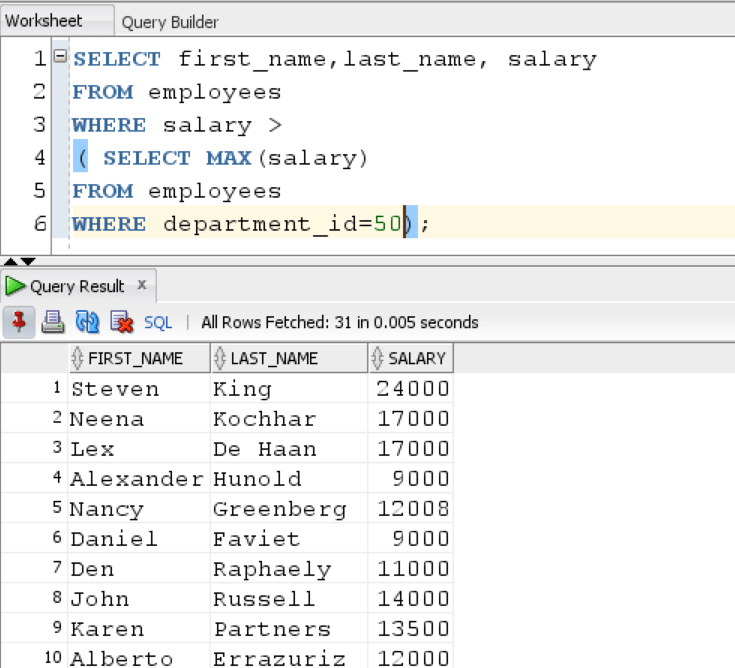Screen dimensions: 735x668
Task: Select the cell 'Alberto'
Action: pos(139,656)
